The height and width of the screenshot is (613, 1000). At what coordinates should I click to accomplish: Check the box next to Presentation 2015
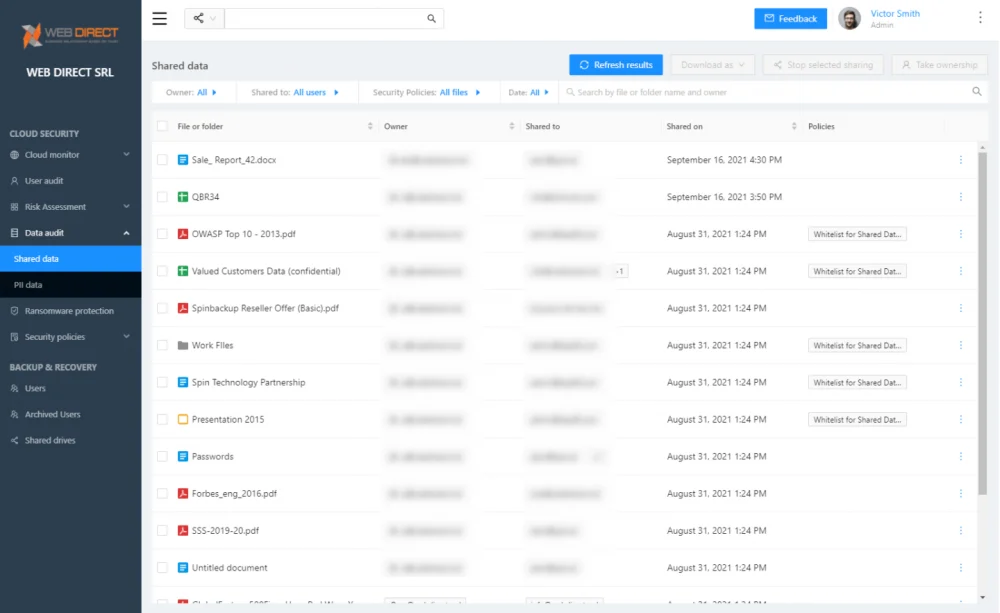pos(163,419)
